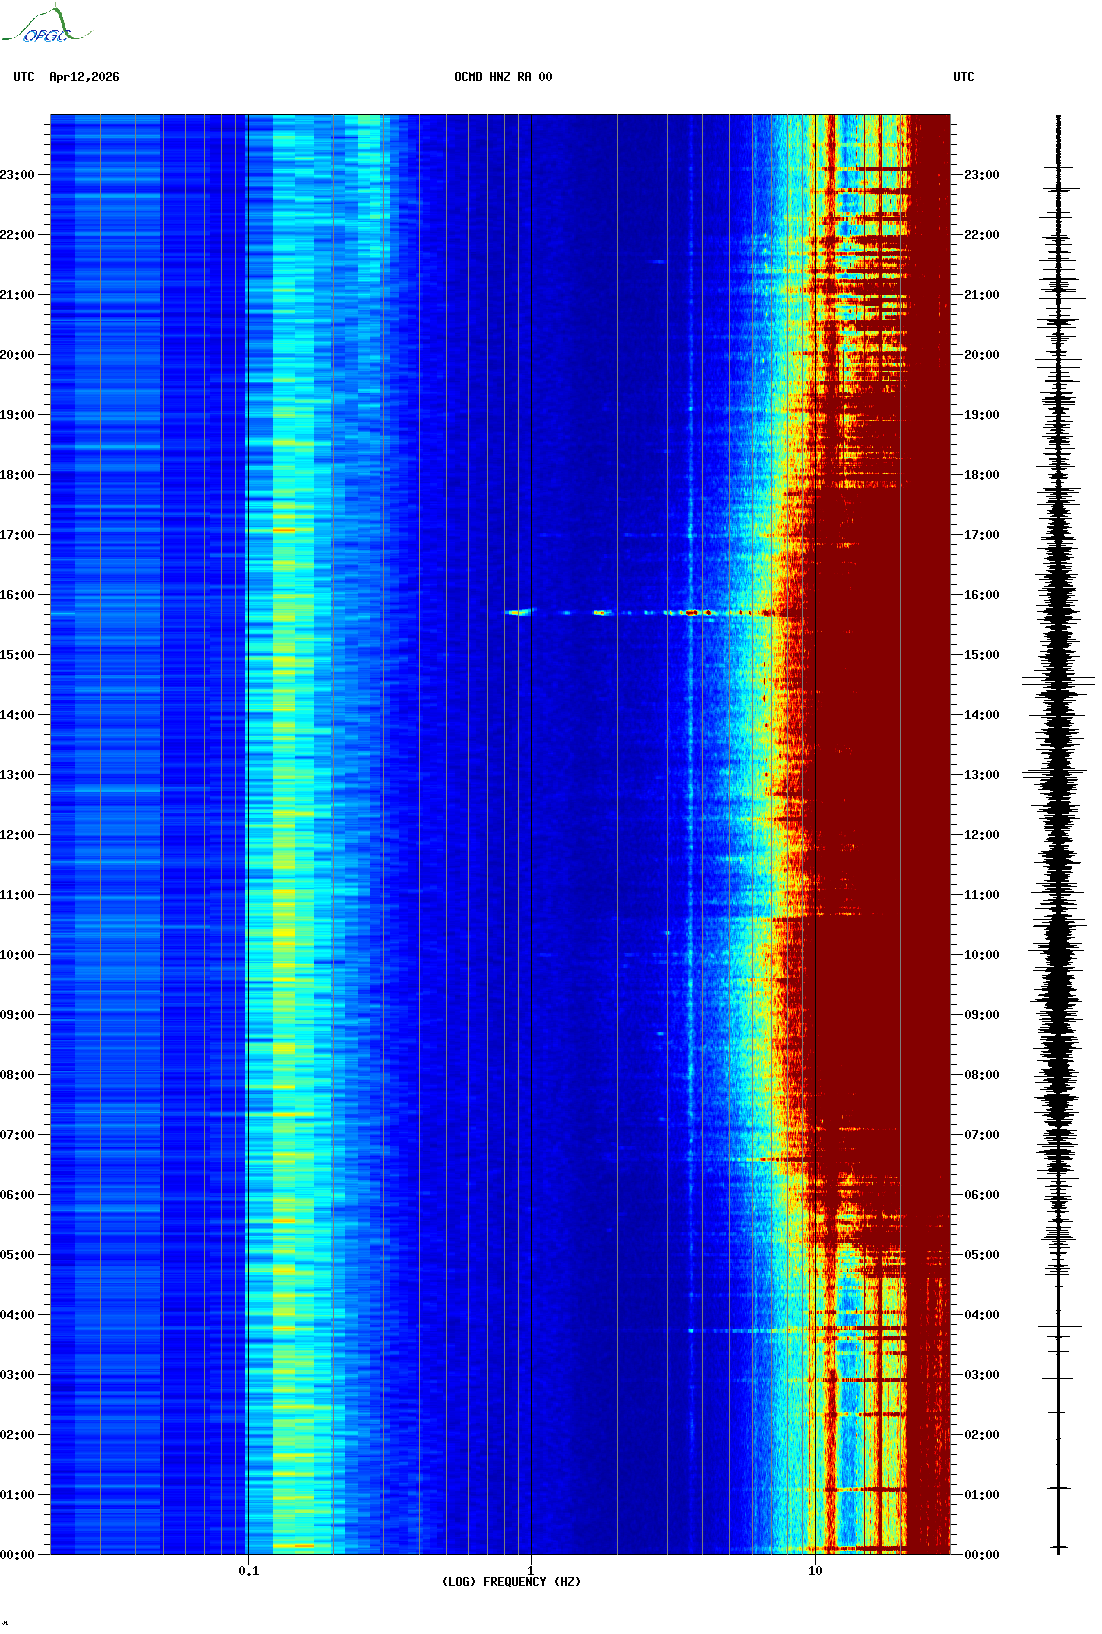Viewport: 1102px width, 1634px height.
Task: Click the 1 Hz frequency axis label
Action: pos(530,1571)
